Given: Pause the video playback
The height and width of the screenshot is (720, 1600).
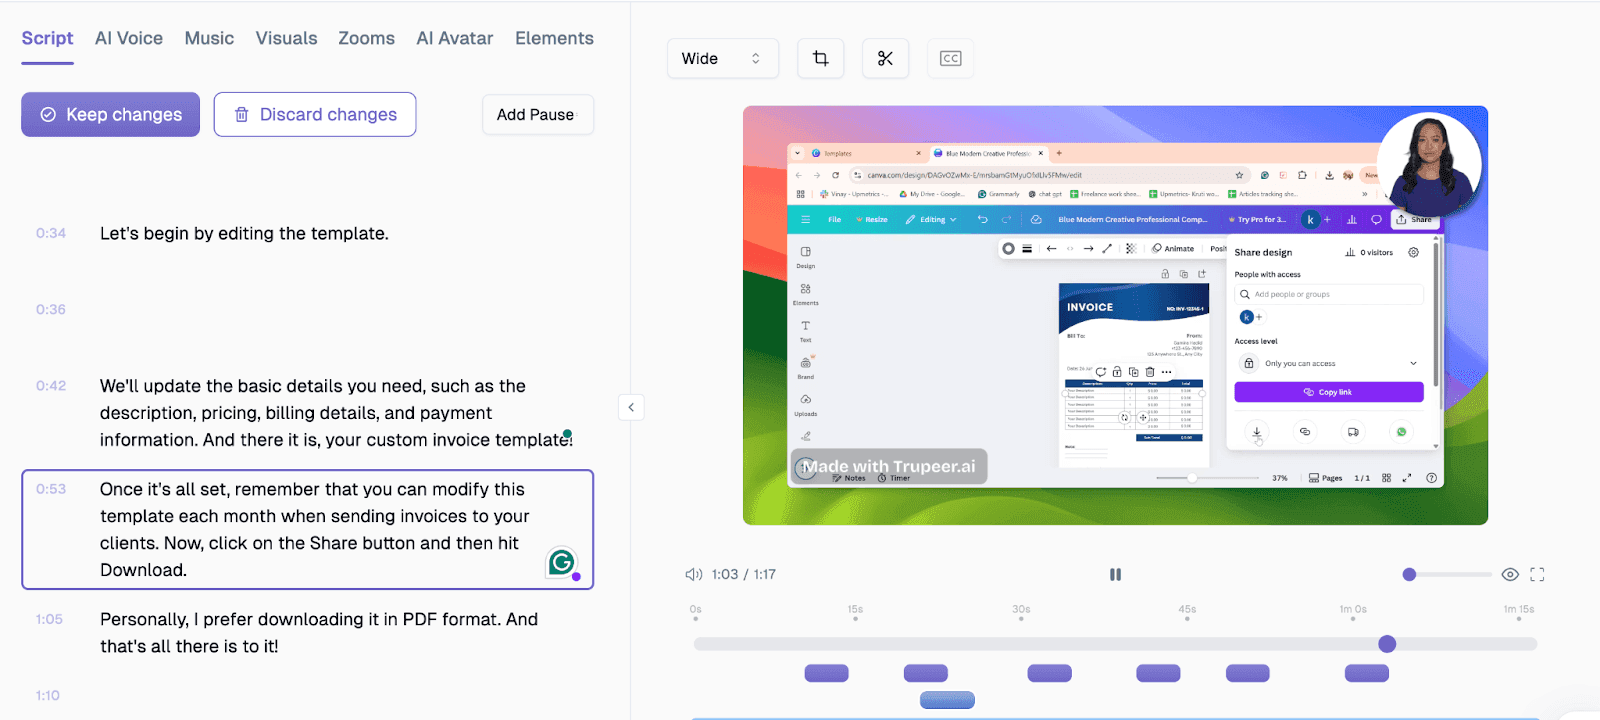Looking at the screenshot, I should (1115, 574).
